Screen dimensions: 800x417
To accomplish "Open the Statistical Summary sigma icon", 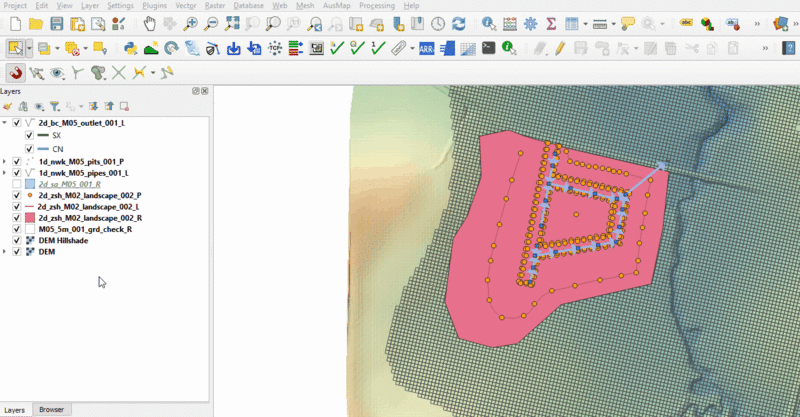I will 551,23.
